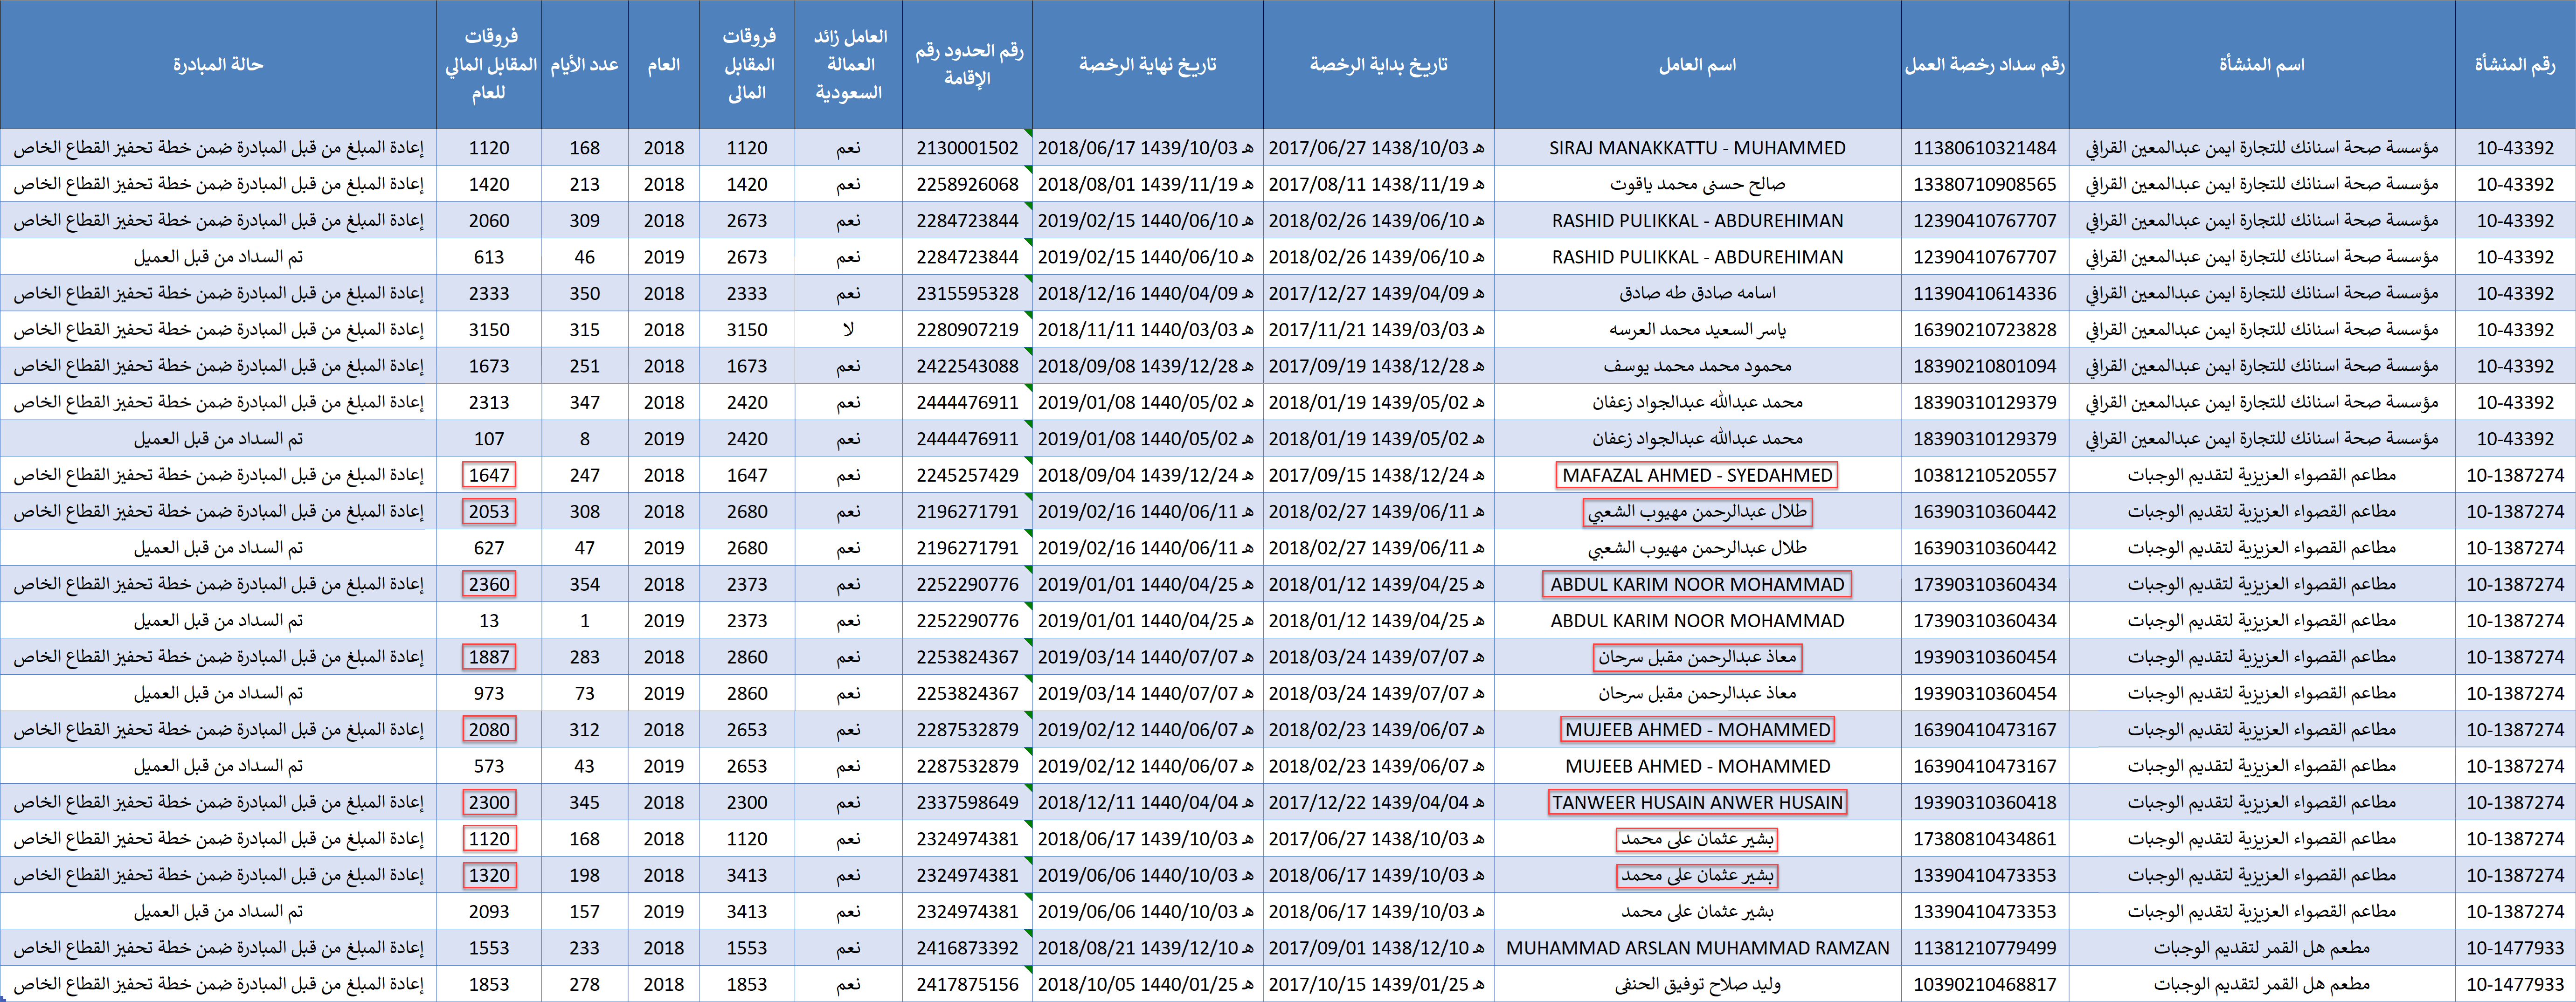Select payment number 10381210520557

1985,475
